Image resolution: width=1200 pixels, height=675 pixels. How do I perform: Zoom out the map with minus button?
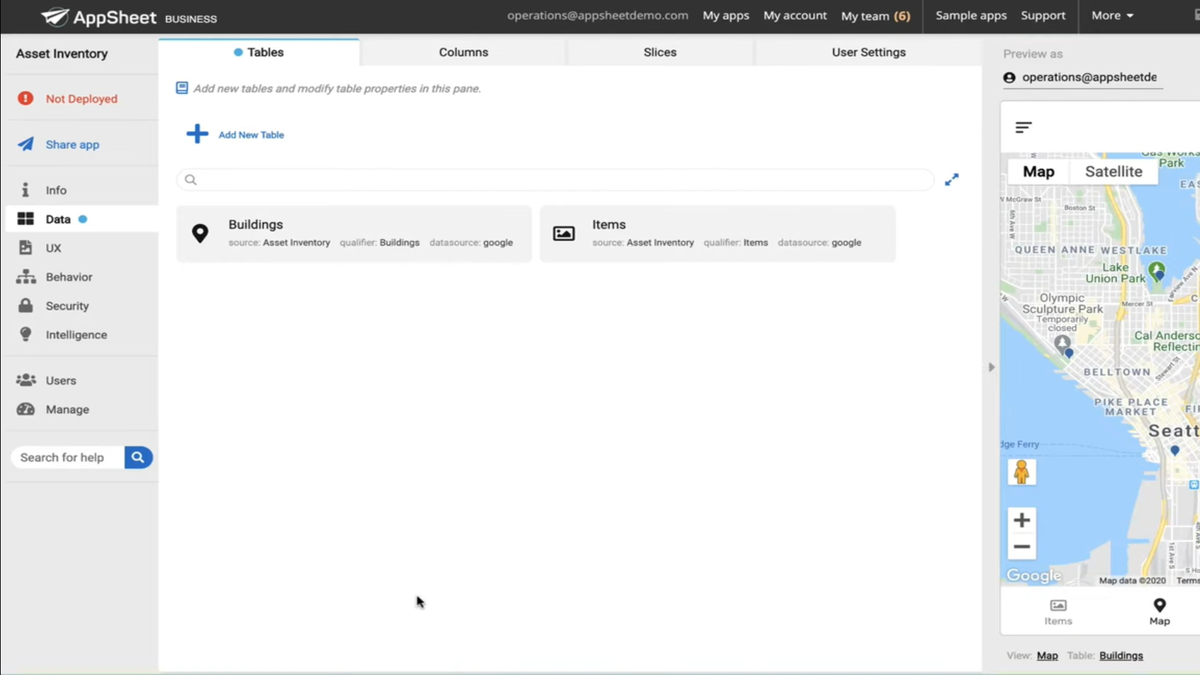1021,547
